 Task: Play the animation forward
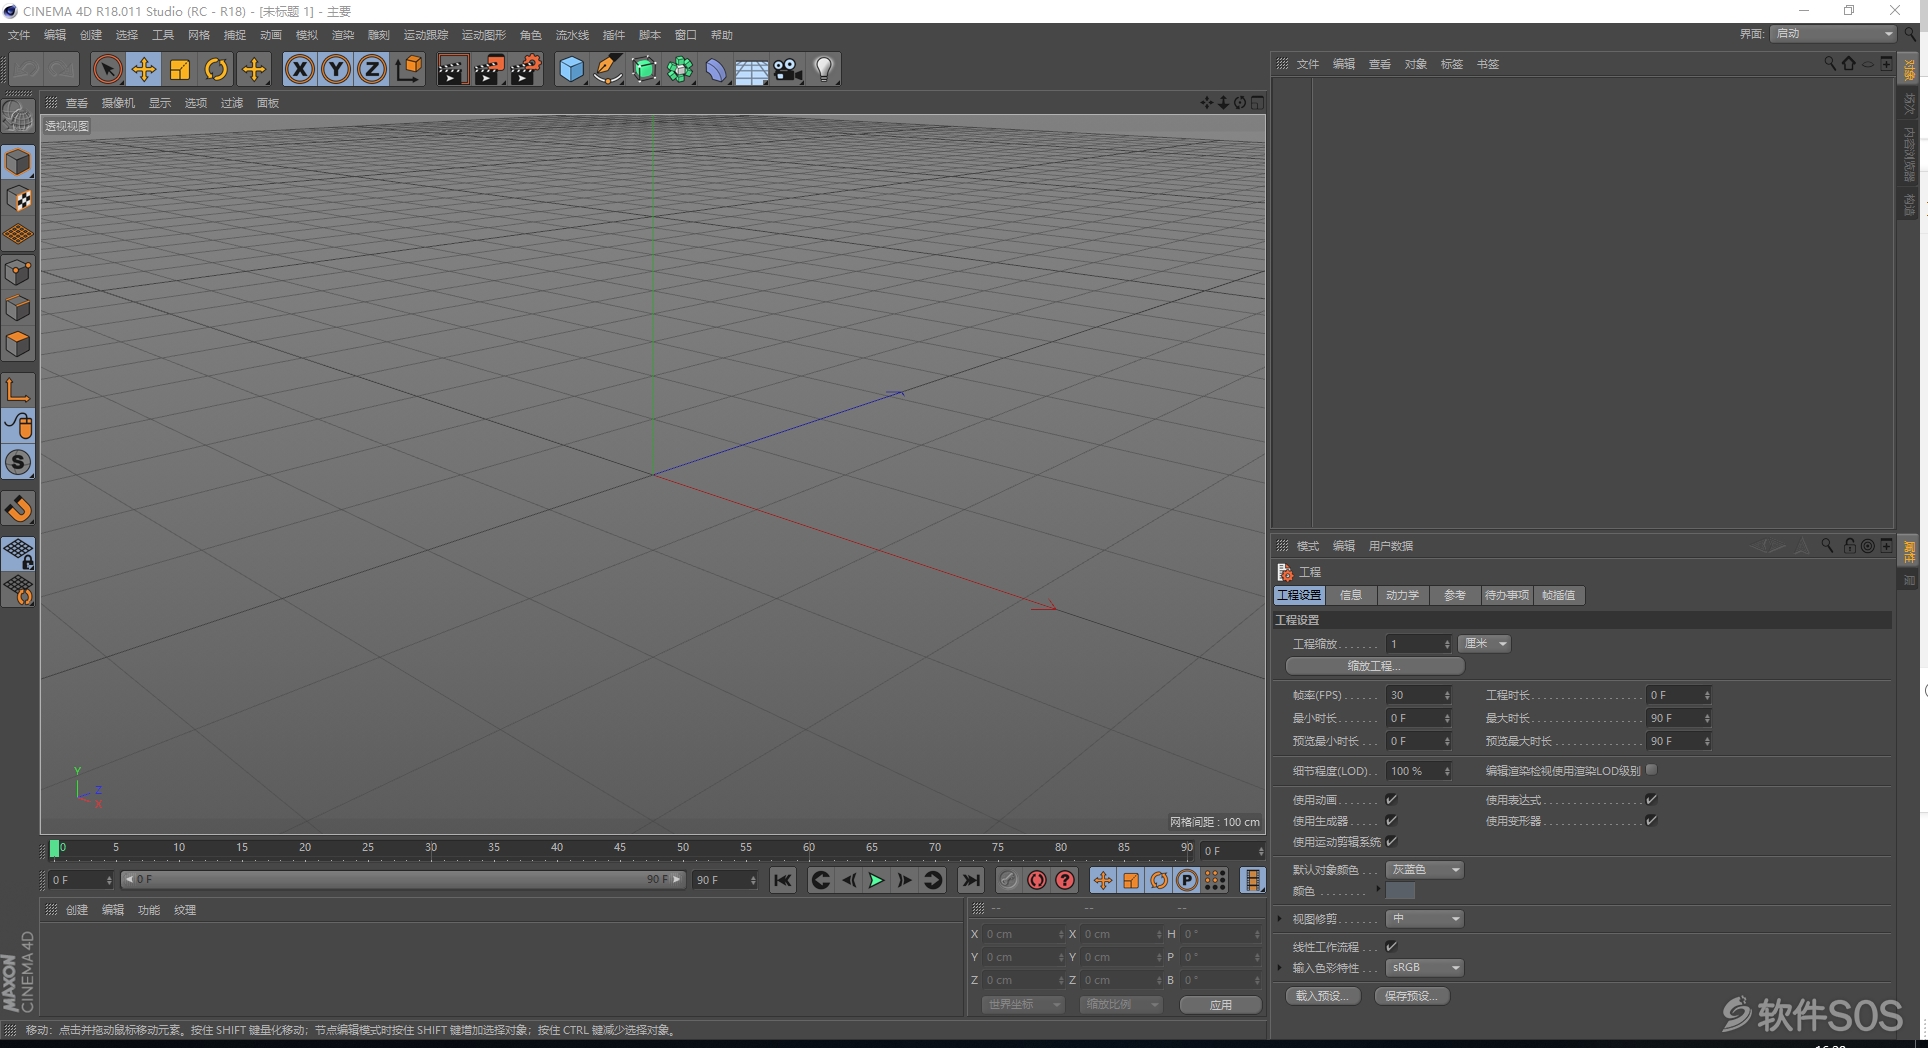tap(876, 880)
